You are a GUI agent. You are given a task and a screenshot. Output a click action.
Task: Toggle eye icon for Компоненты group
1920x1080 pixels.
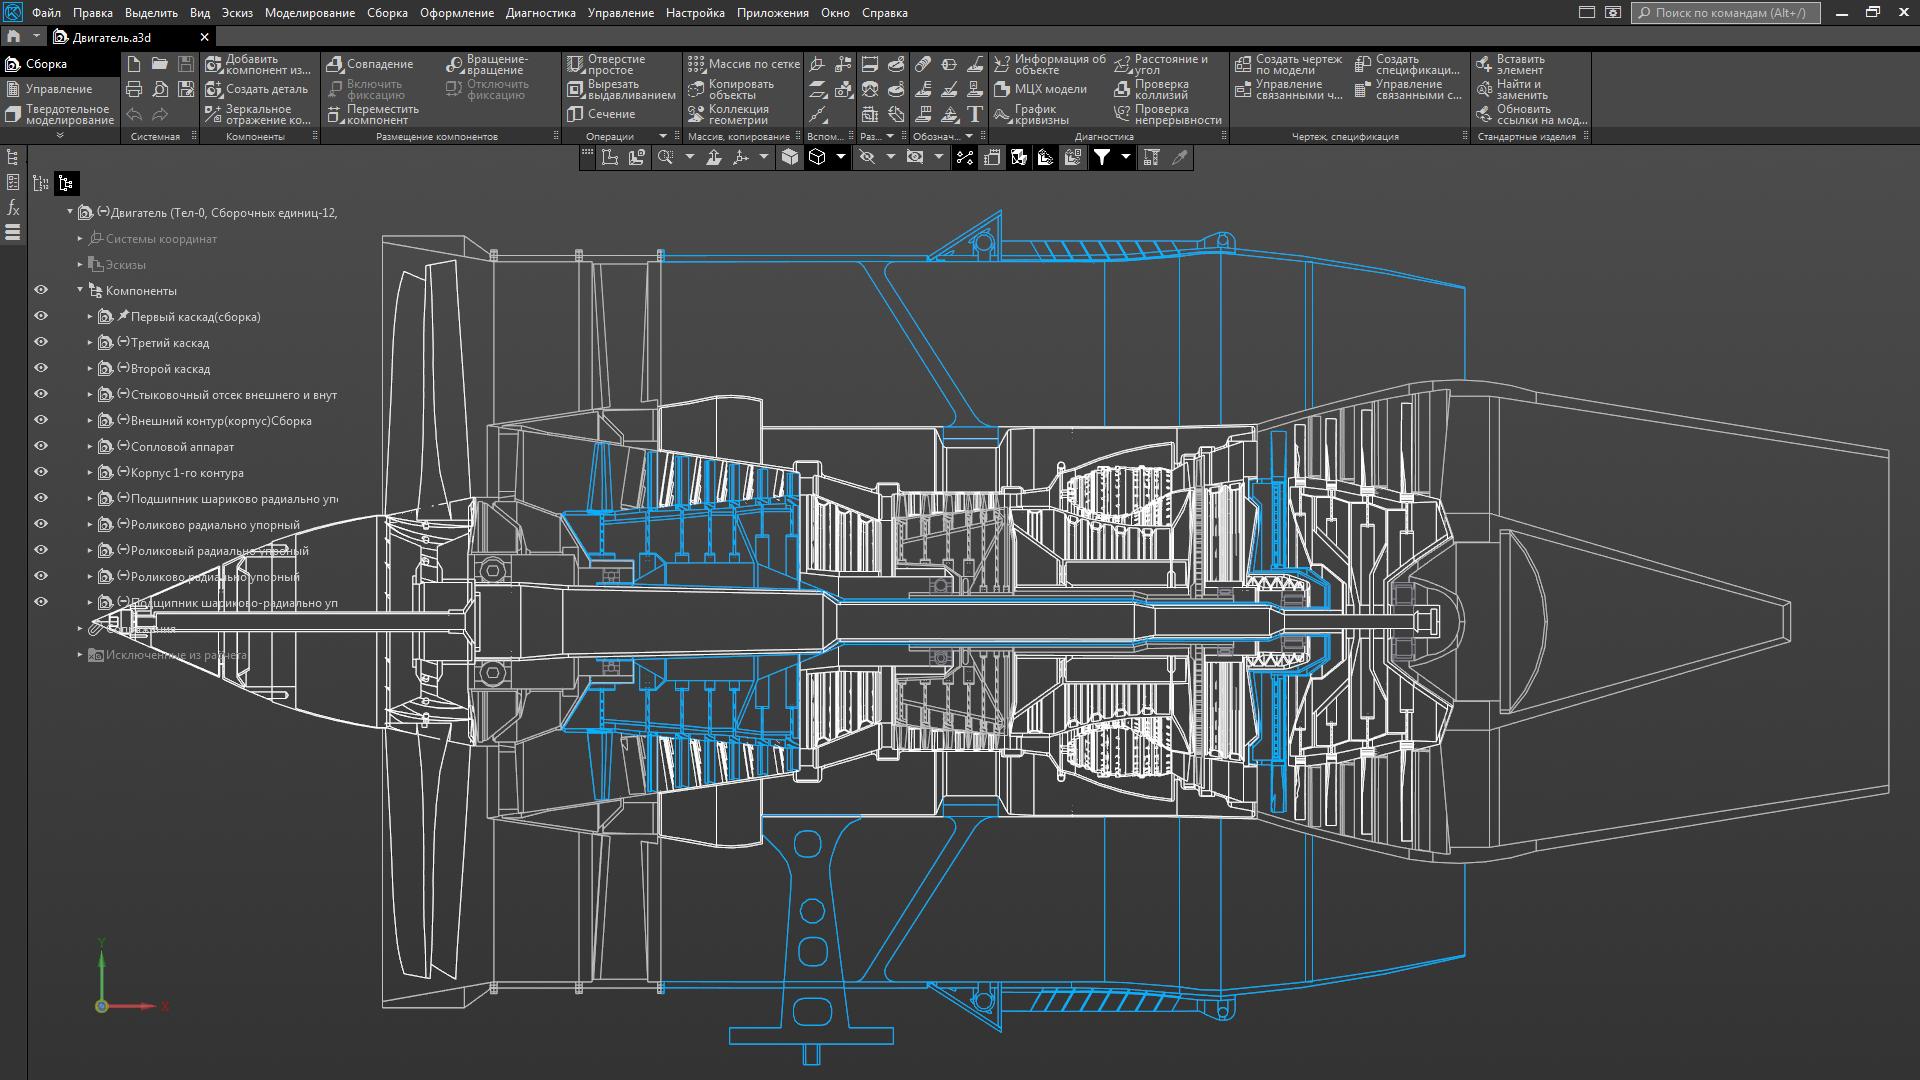point(41,290)
